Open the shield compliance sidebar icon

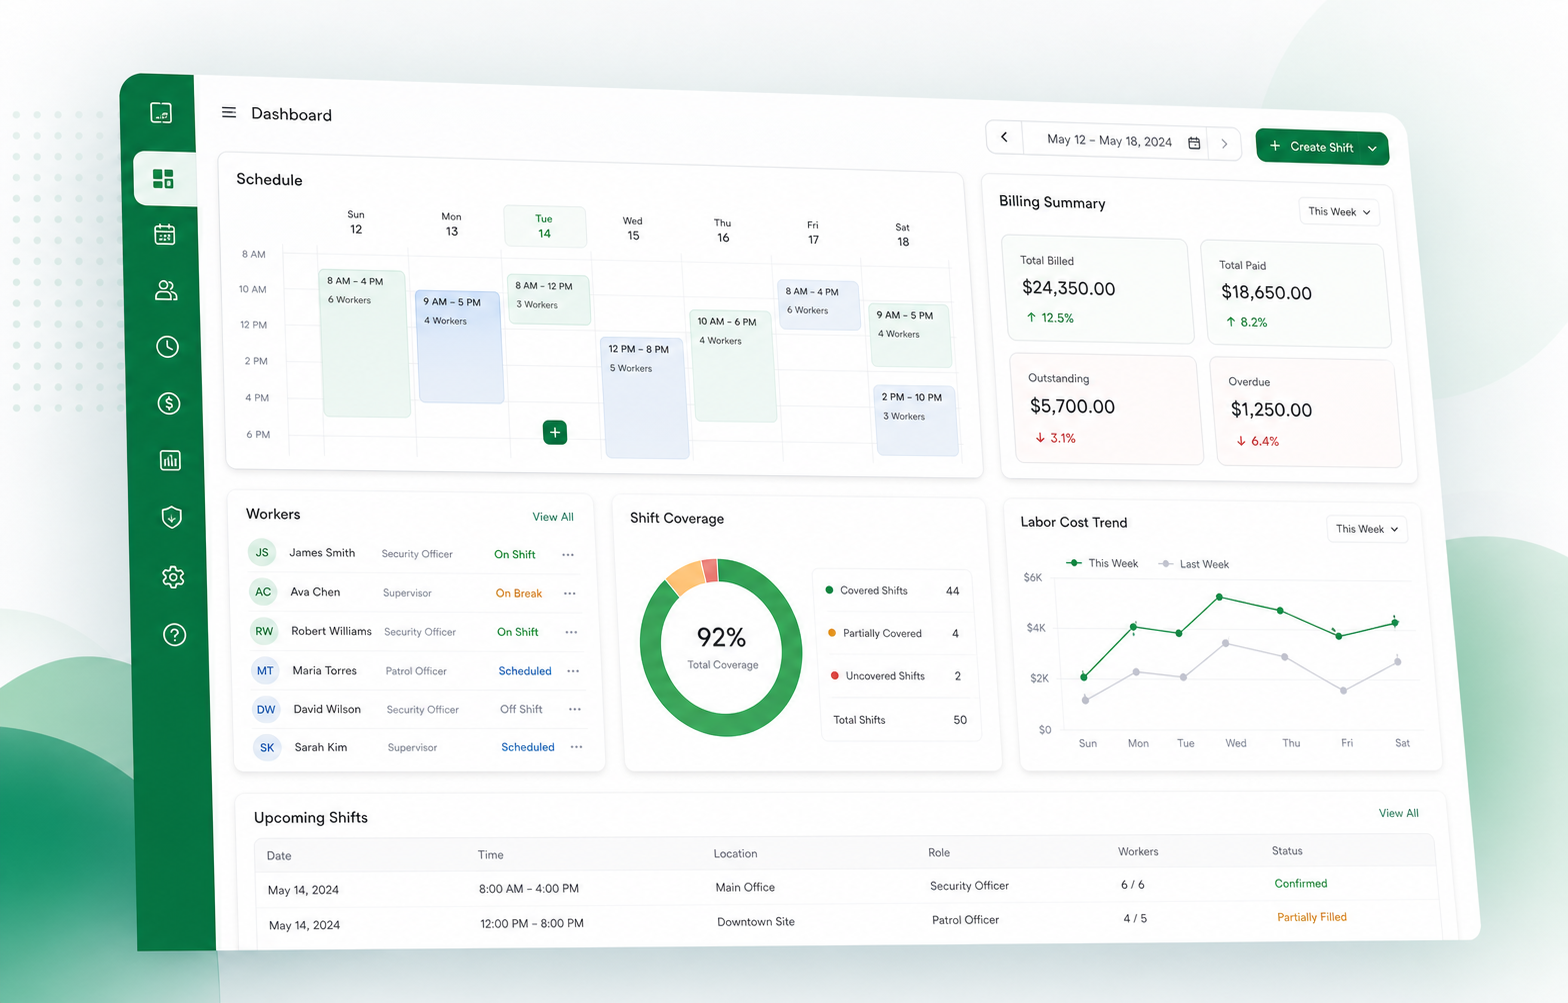(172, 517)
